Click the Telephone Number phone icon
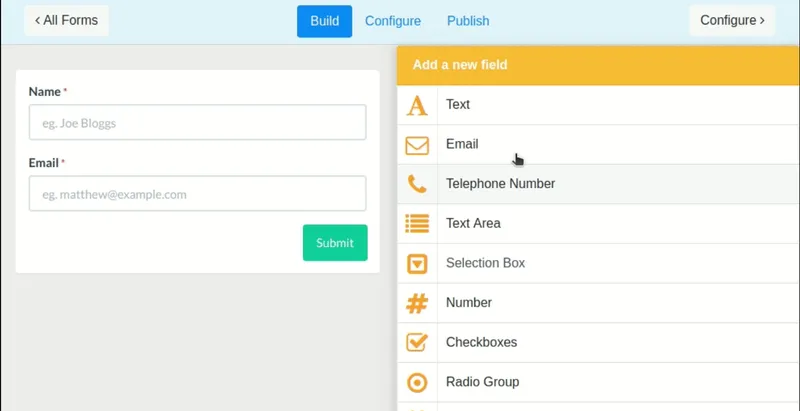Image resolution: width=800 pixels, height=411 pixels. 417,184
